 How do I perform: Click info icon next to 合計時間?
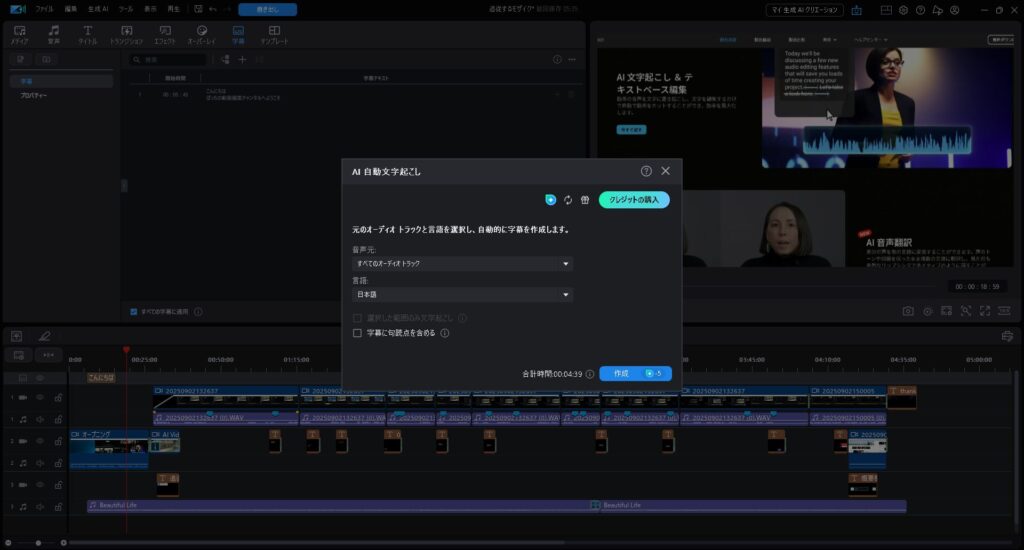[x=590, y=374]
